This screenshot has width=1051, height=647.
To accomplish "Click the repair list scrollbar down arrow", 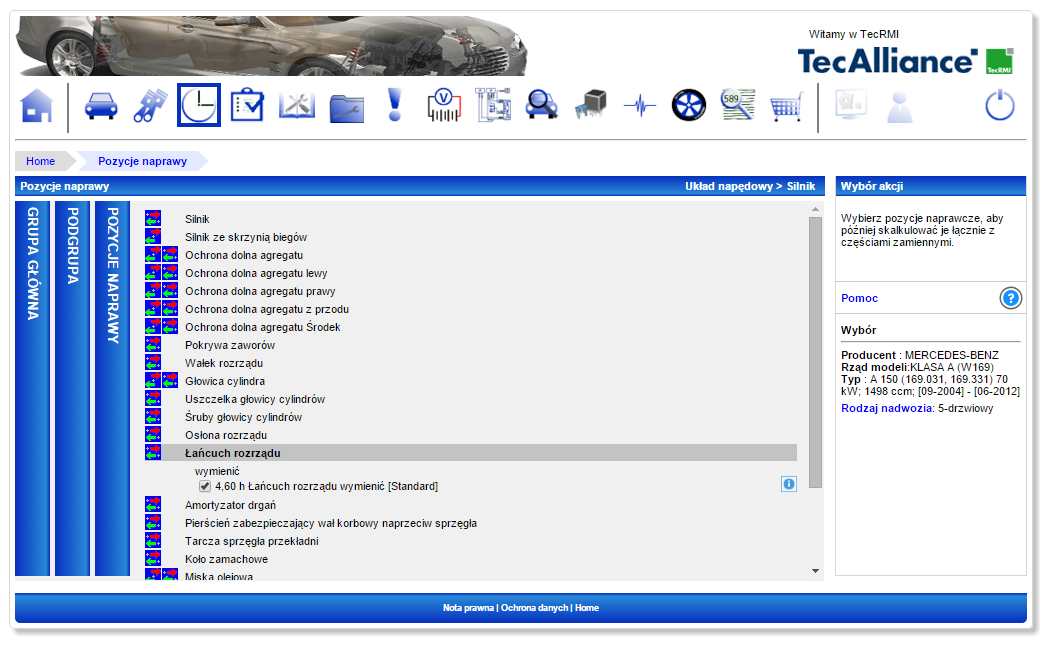I will coord(815,570).
